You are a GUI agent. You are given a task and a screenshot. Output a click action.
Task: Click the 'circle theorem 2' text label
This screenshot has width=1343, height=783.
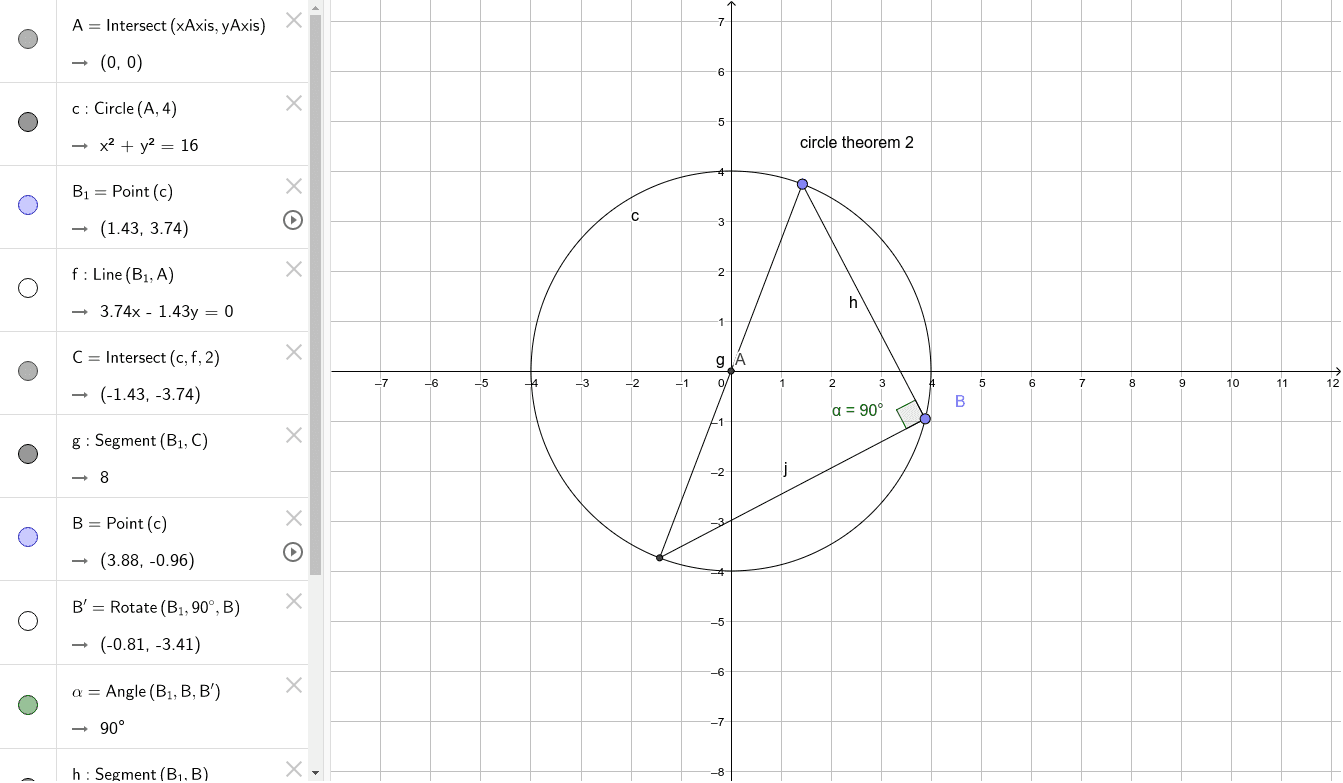(856, 143)
